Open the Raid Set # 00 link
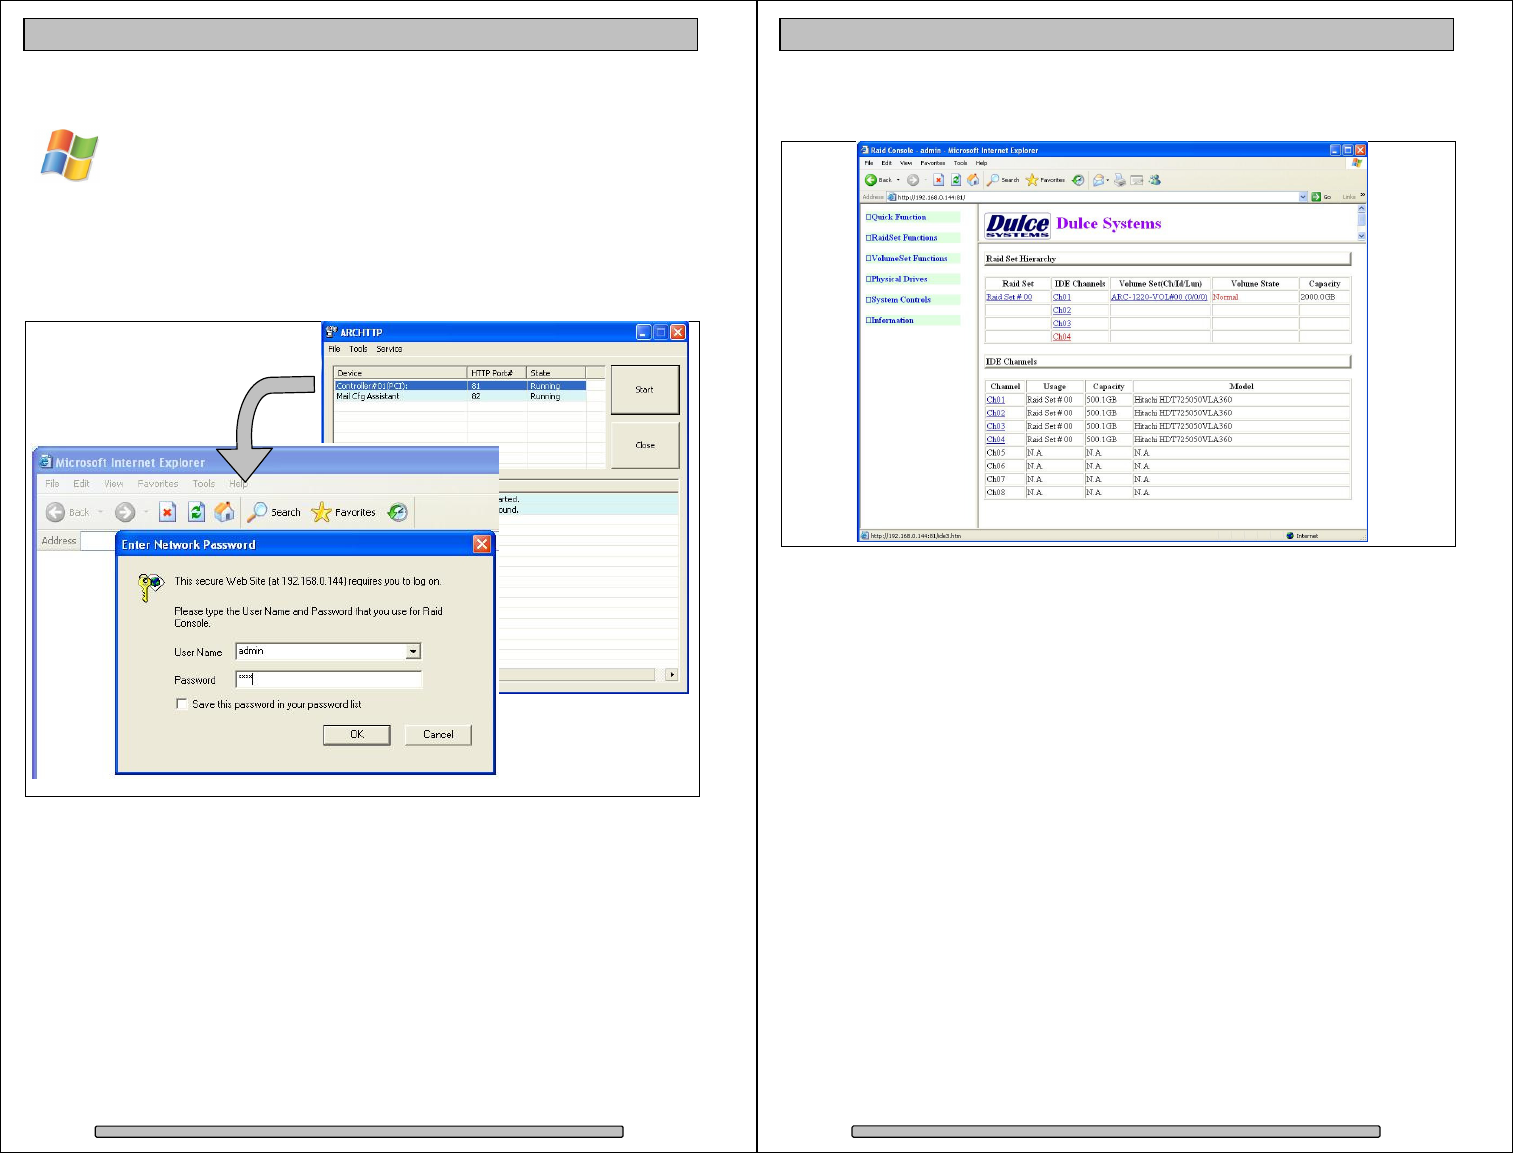This screenshot has width=1513, height=1153. tap(1009, 297)
